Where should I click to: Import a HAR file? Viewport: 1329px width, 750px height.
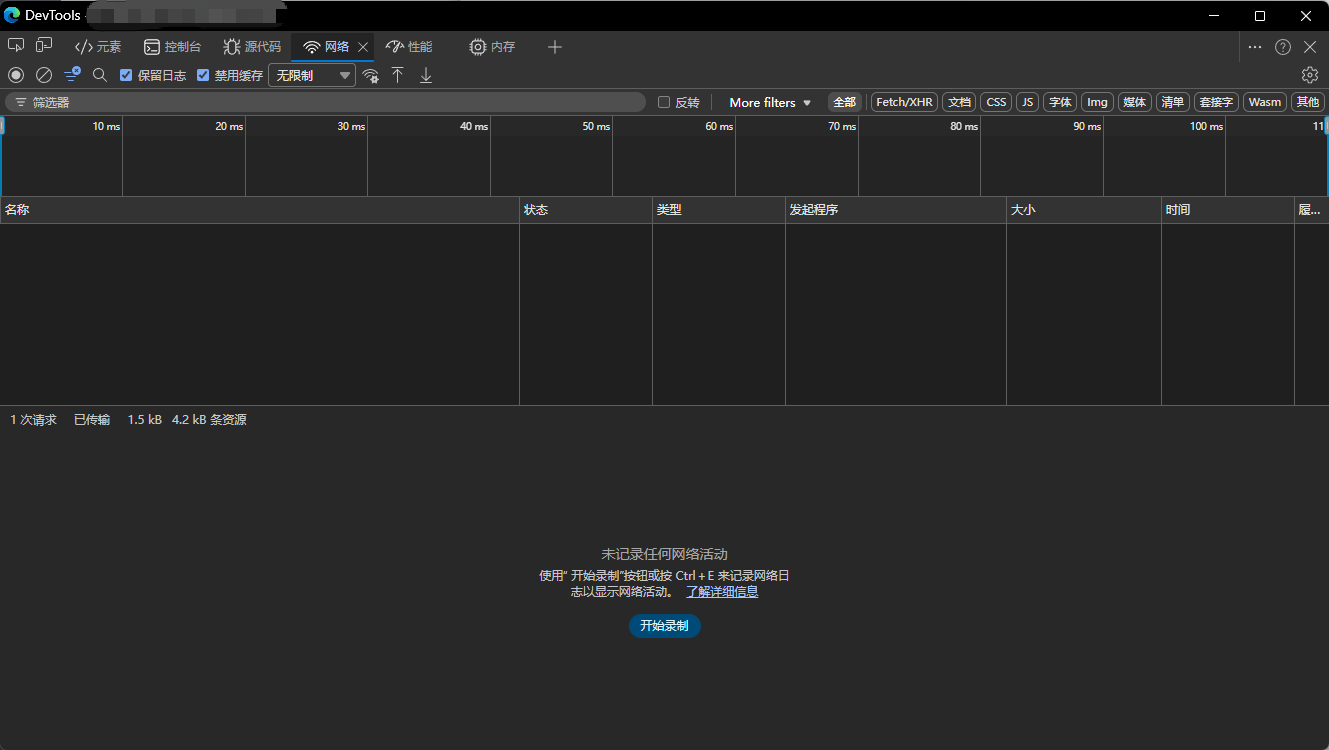(x=397, y=75)
